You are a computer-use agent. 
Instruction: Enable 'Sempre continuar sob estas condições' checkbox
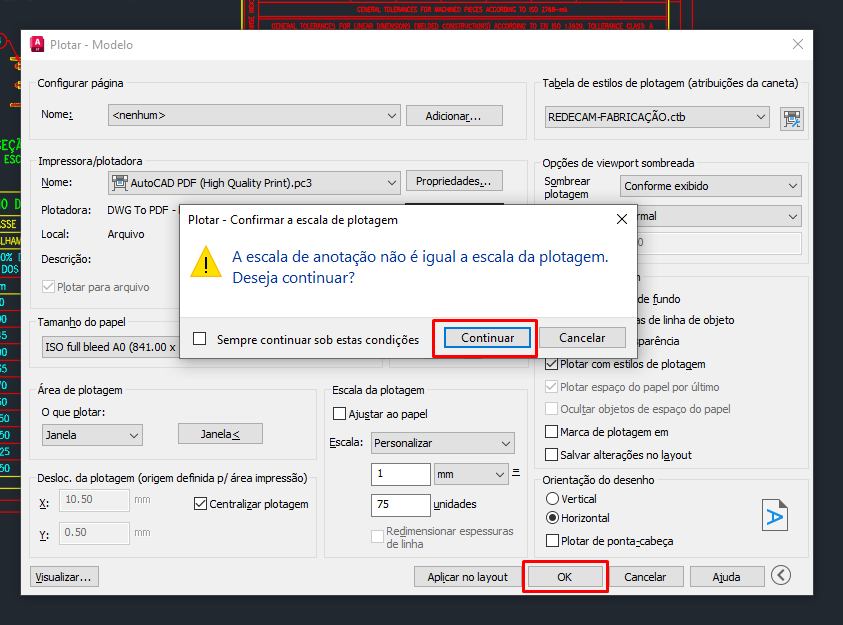[200, 339]
